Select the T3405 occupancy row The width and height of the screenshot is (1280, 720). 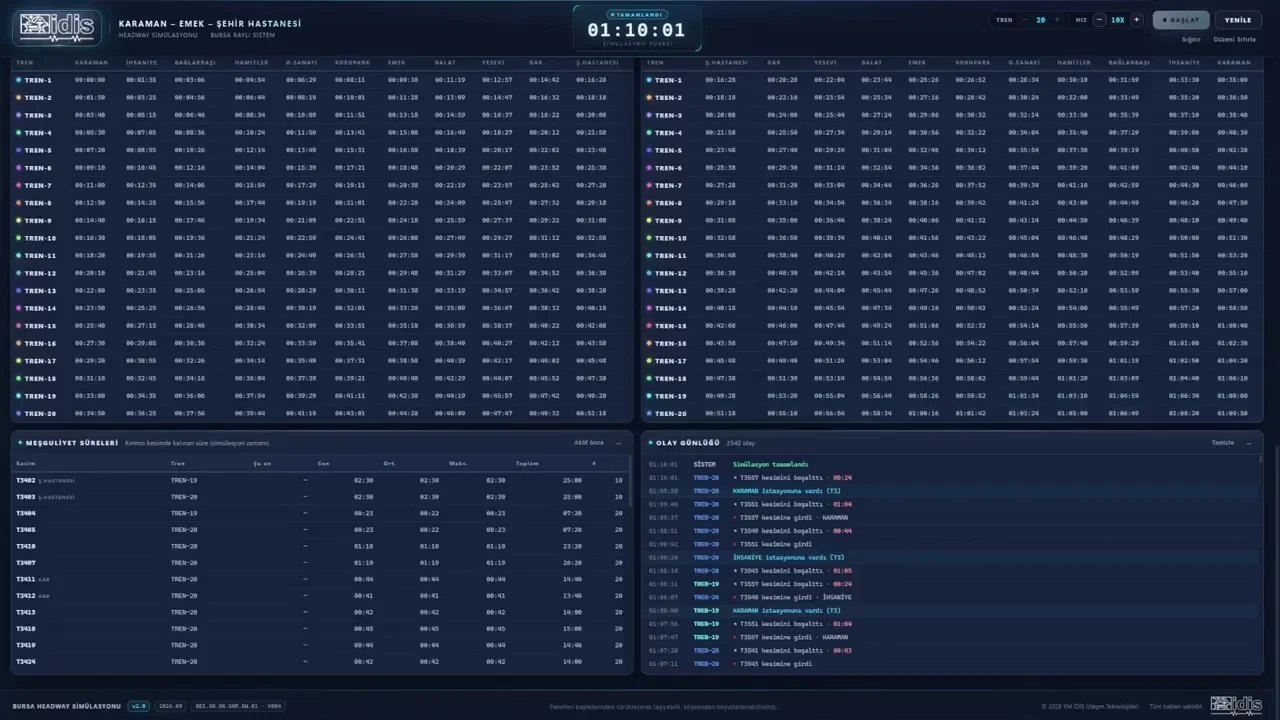(x=320, y=530)
